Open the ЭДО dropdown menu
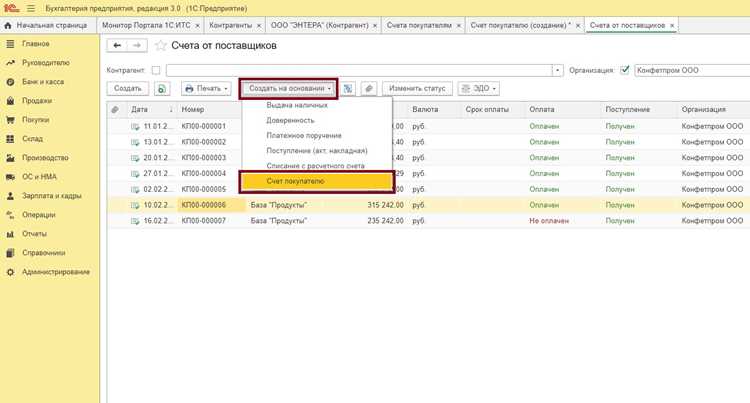 coord(479,88)
